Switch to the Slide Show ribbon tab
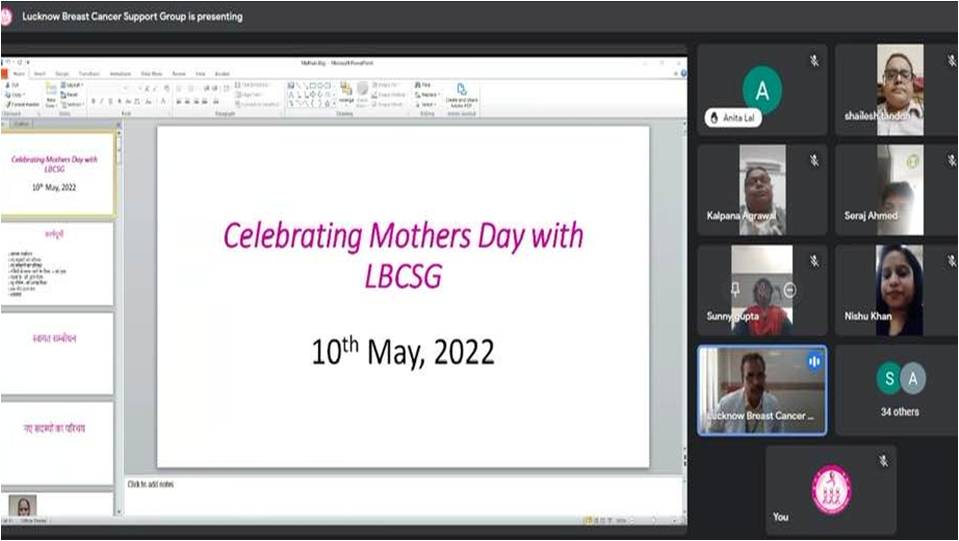 point(151,74)
